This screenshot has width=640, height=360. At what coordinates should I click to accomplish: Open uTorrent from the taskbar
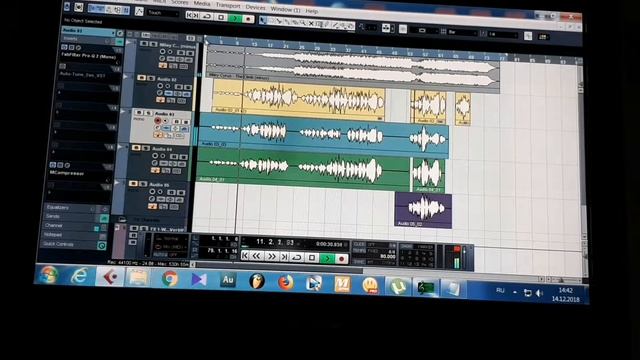tap(398, 286)
